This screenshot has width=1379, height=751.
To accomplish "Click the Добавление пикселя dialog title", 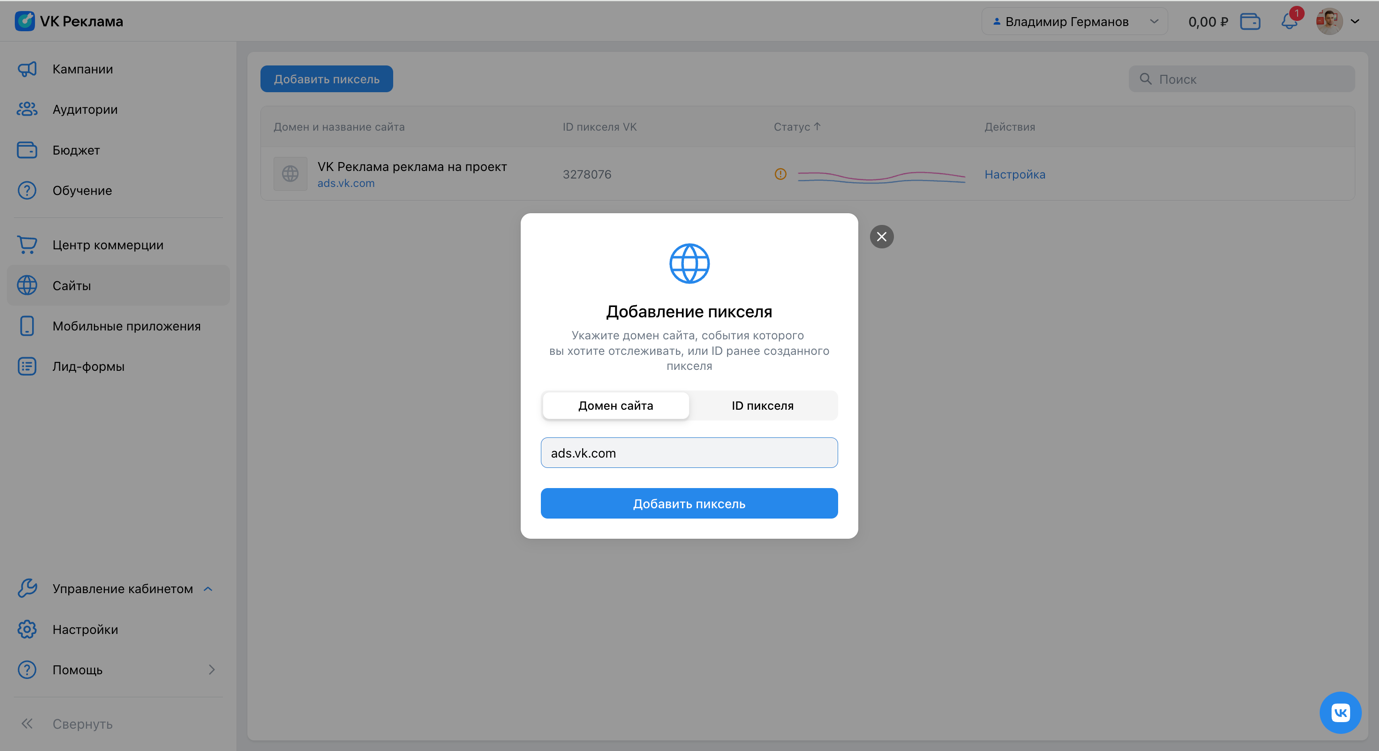I will click(689, 312).
